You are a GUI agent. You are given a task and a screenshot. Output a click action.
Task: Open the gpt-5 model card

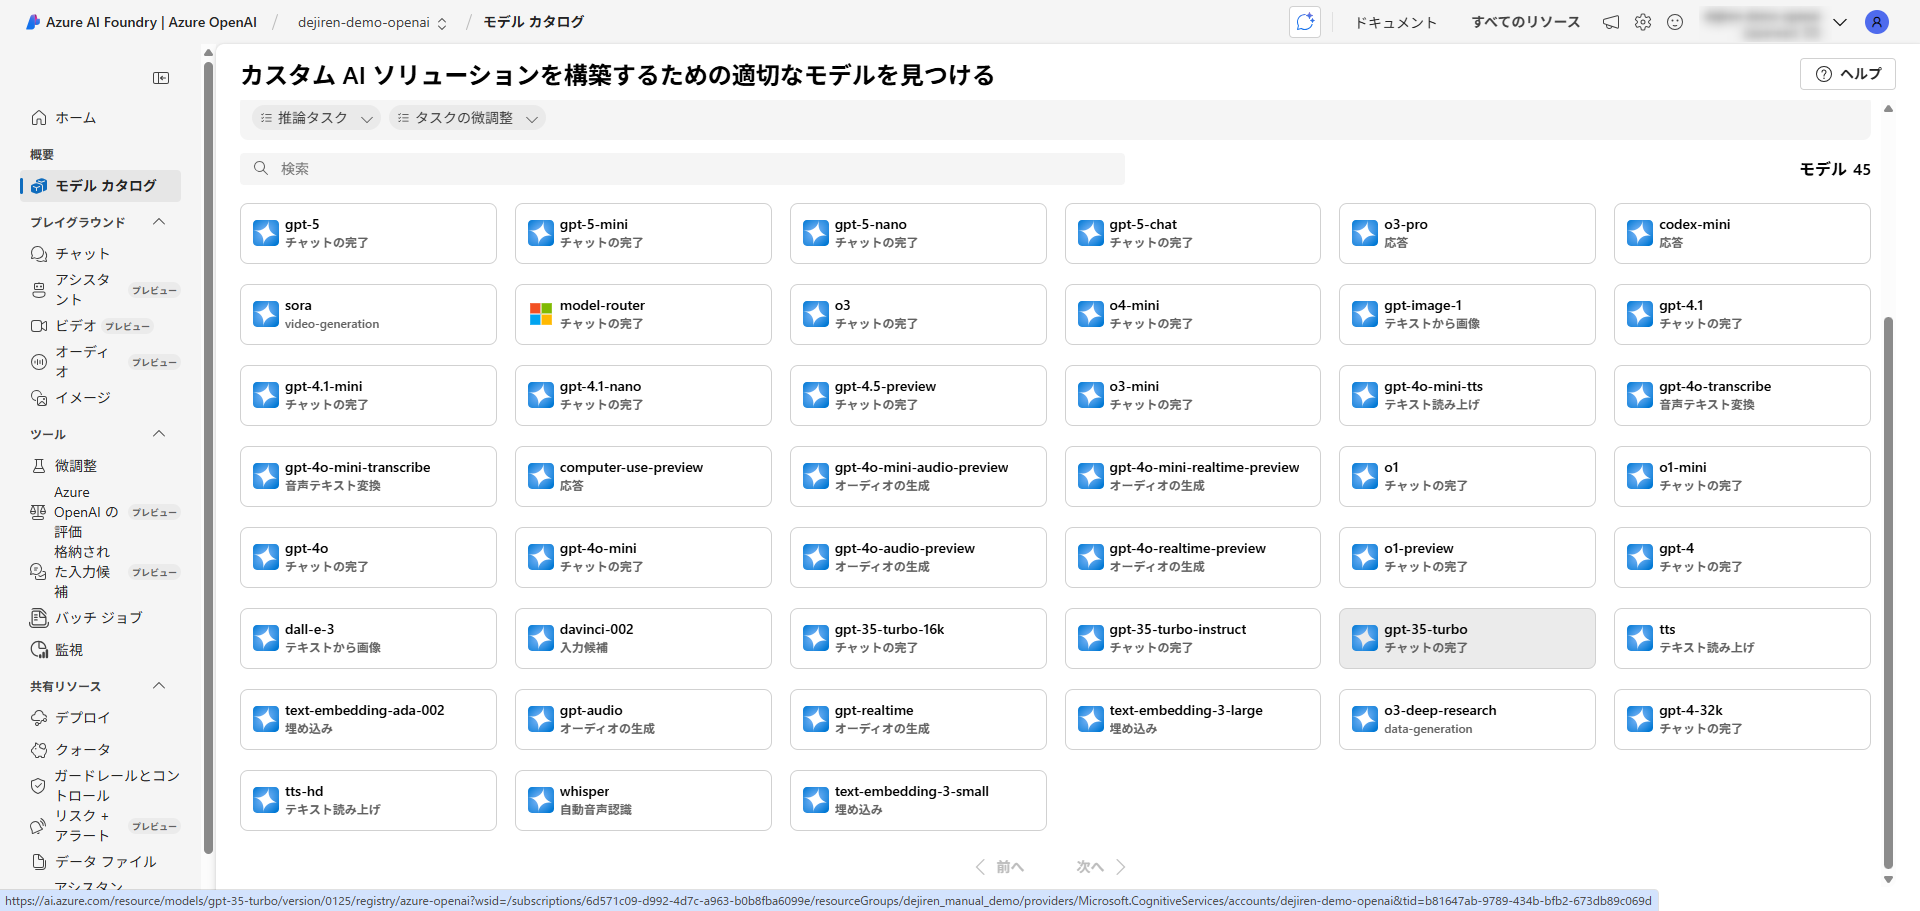(x=368, y=233)
